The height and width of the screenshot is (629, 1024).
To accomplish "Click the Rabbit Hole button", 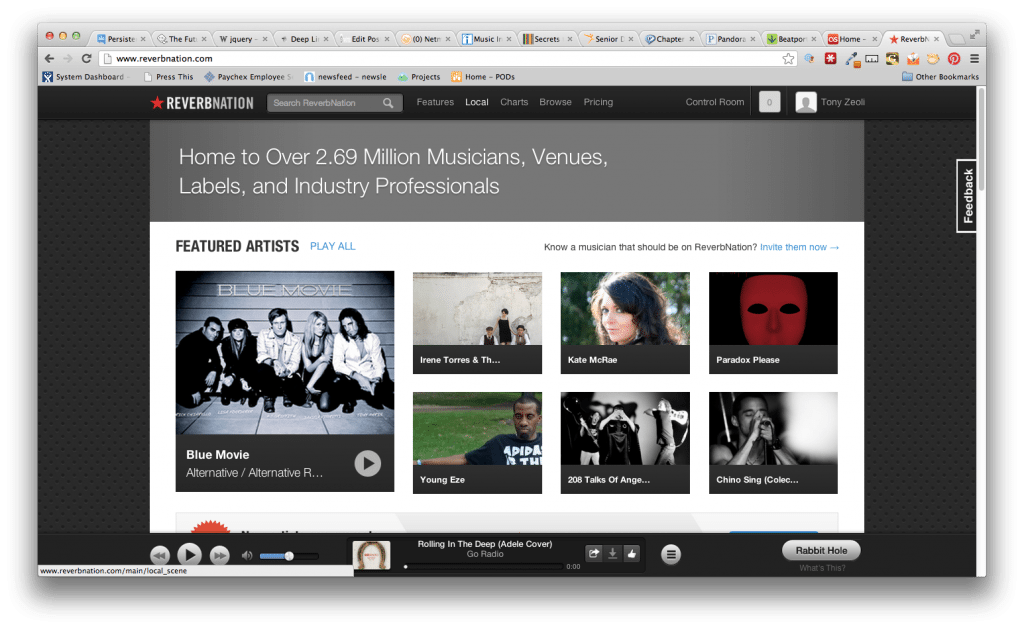I will point(821,551).
